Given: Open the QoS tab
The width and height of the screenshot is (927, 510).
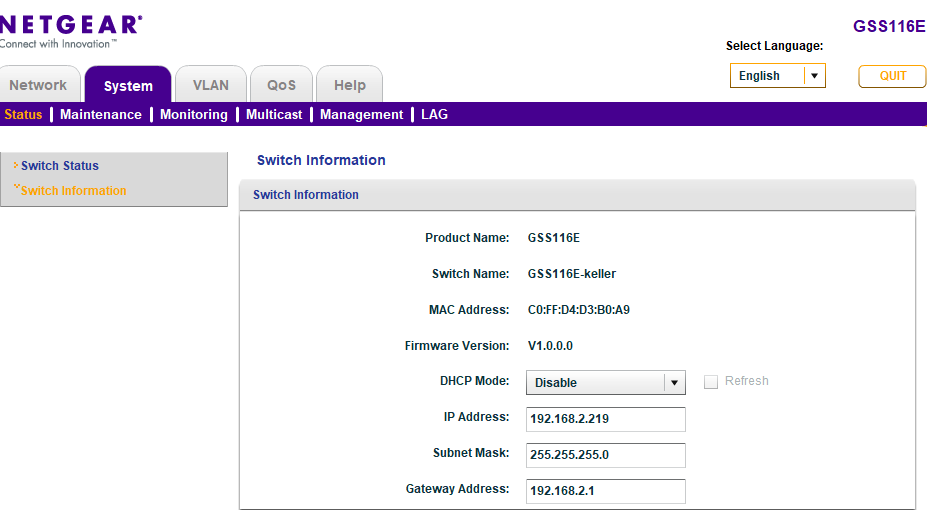Looking at the screenshot, I should pos(281,85).
